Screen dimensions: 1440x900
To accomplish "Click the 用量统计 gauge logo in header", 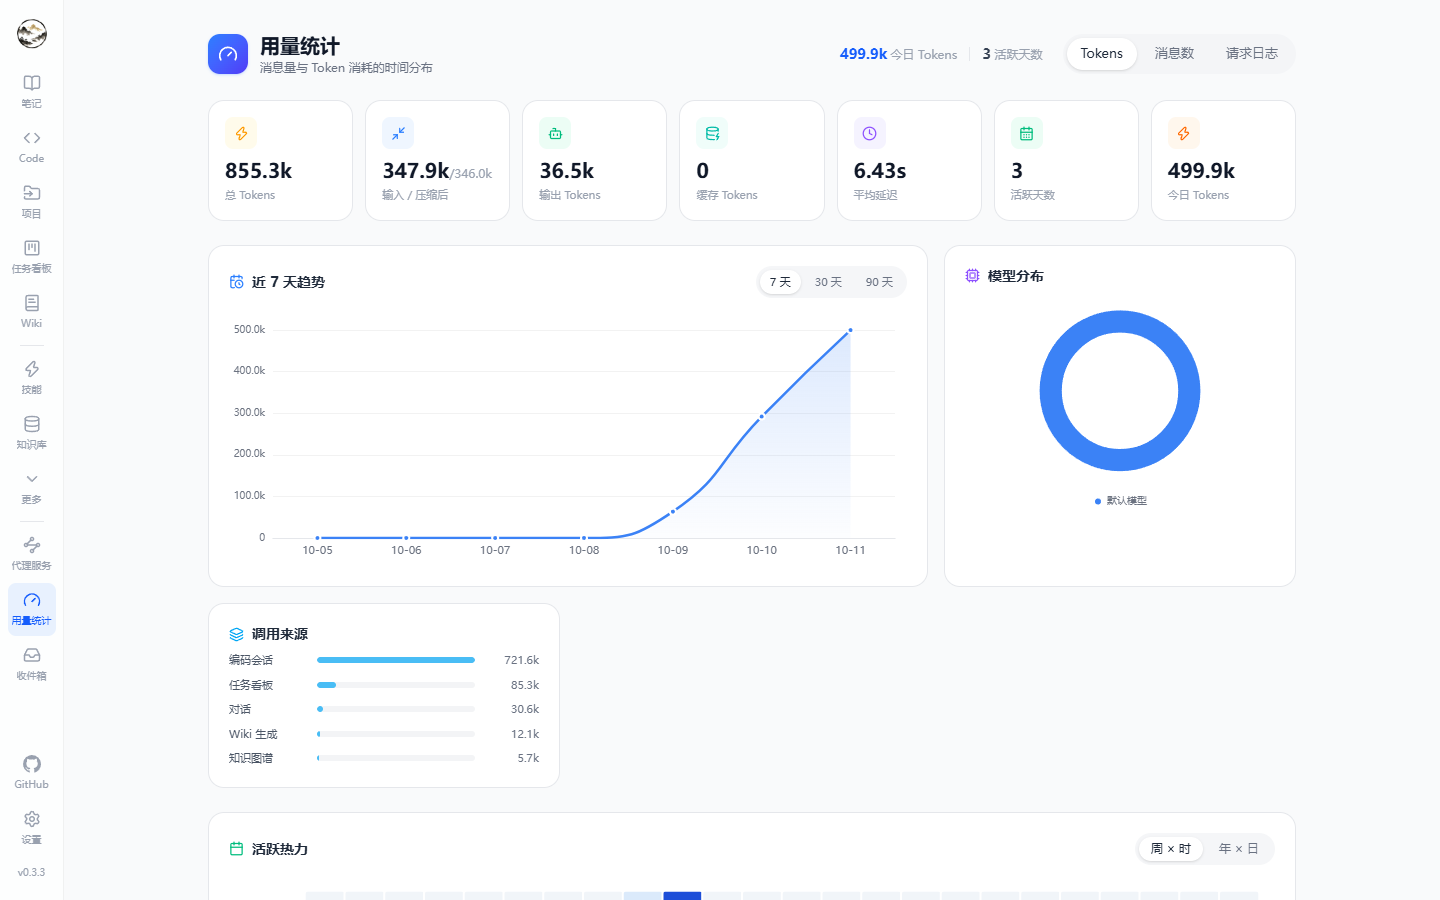I will click(x=228, y=54).
